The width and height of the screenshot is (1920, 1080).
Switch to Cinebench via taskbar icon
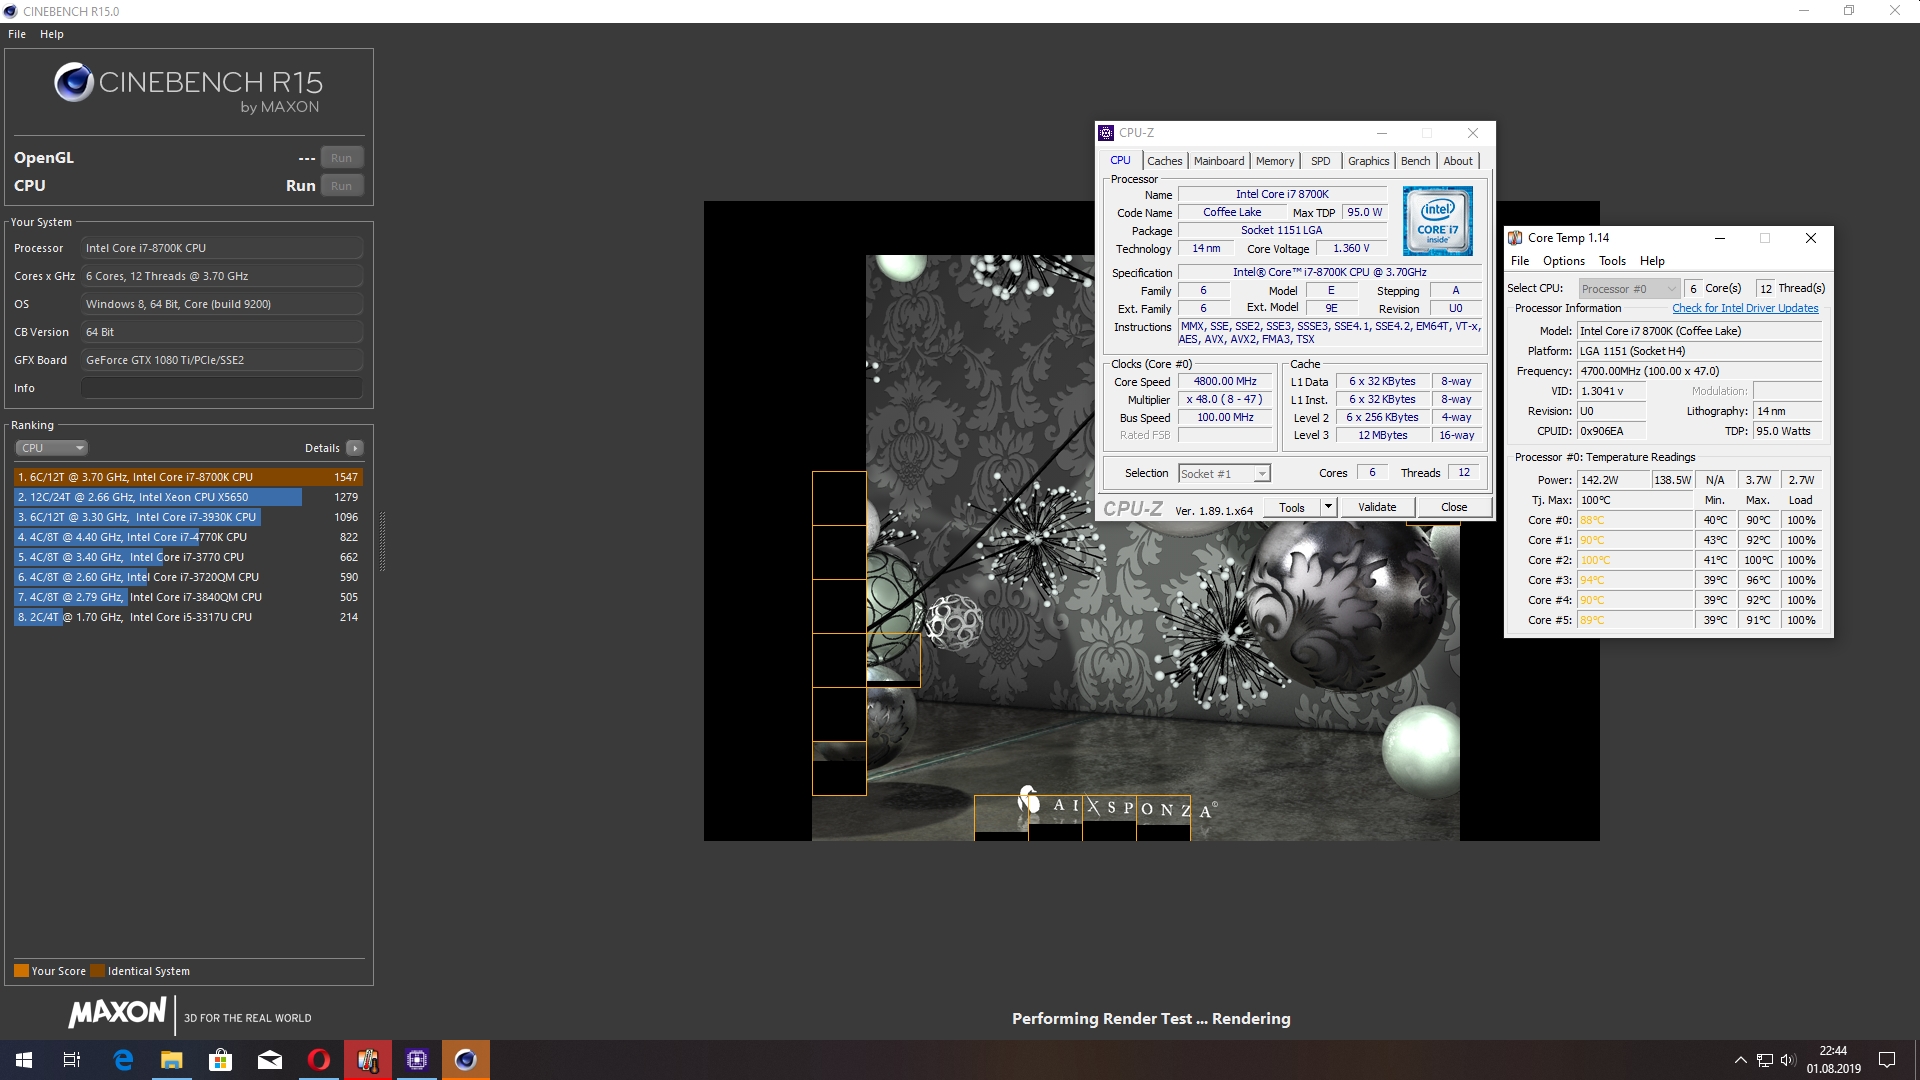[465, 1060]
